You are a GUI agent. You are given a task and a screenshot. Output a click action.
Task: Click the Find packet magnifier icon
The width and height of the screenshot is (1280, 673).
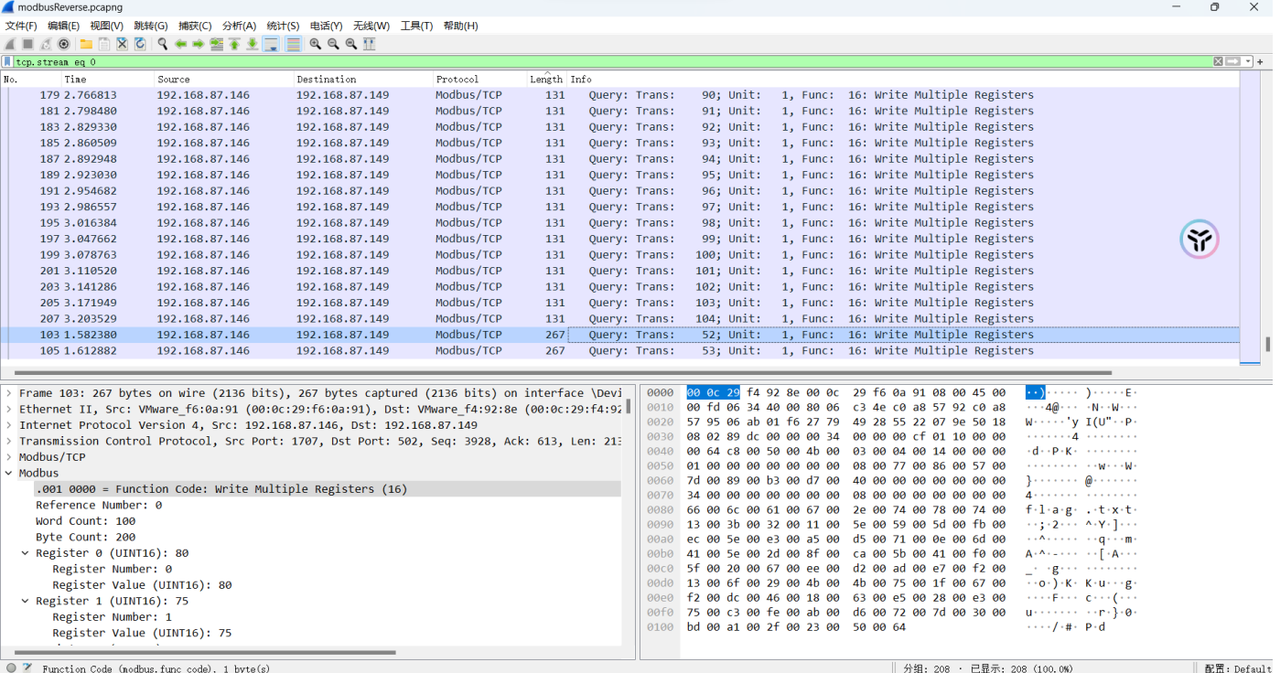tap(162, 44)
